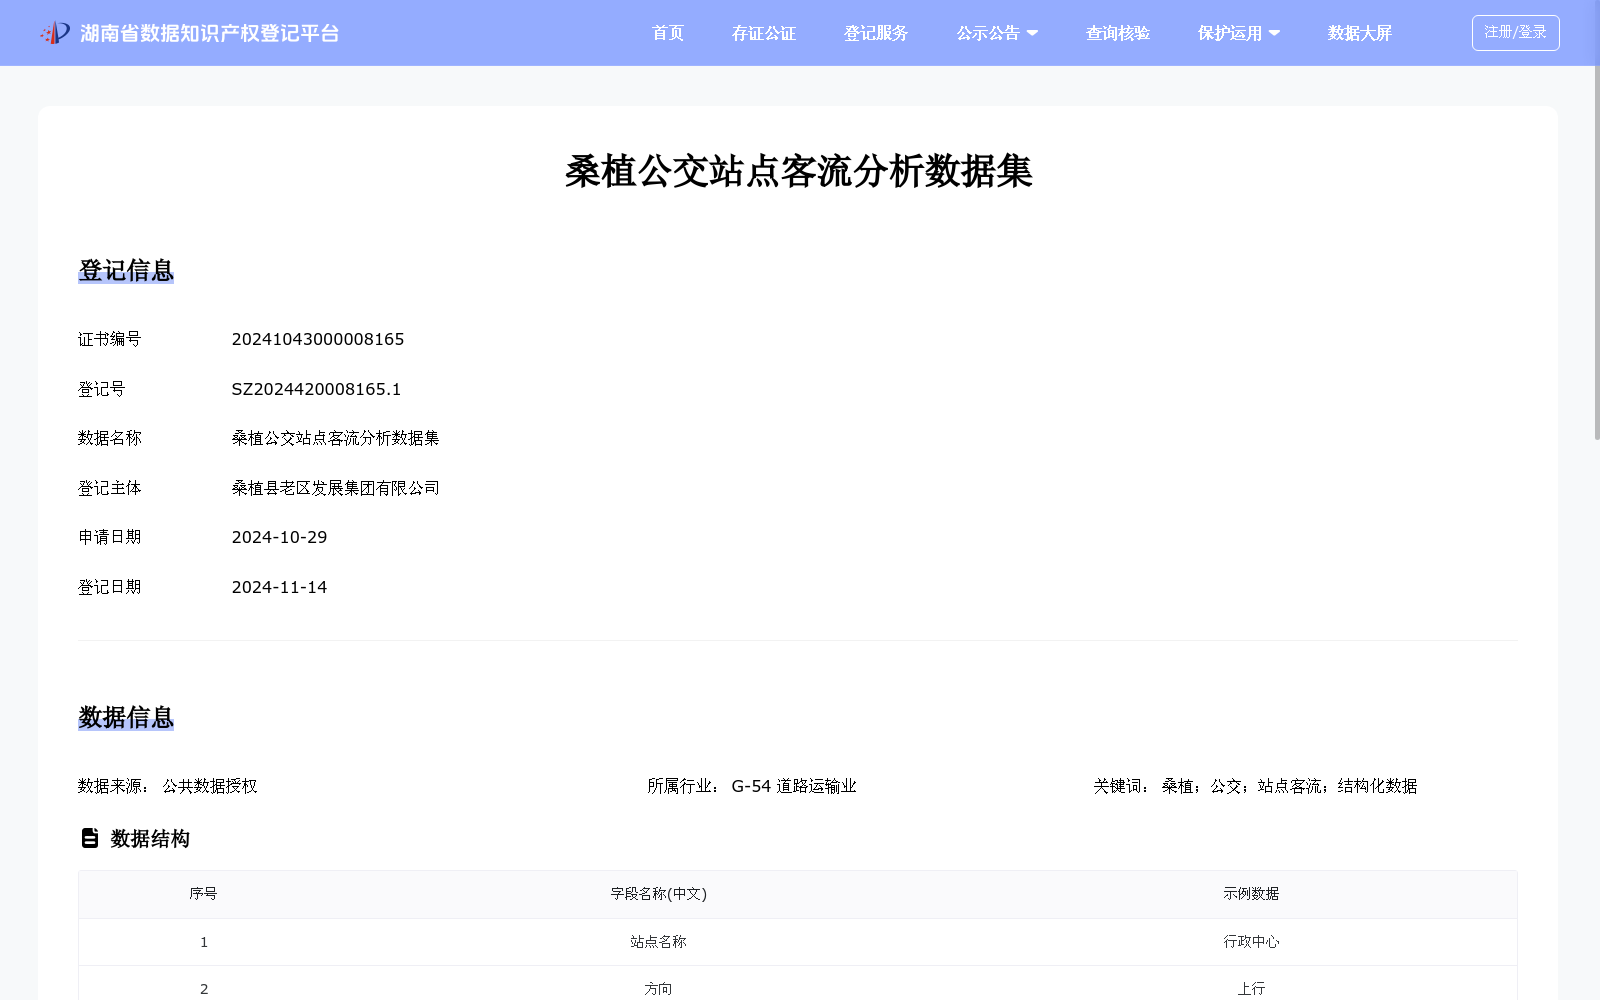The image size is (1600, 1000).
Task: Click keywords 桑植；公交；站点客流；结构化数据
Action: (1289, 786)
